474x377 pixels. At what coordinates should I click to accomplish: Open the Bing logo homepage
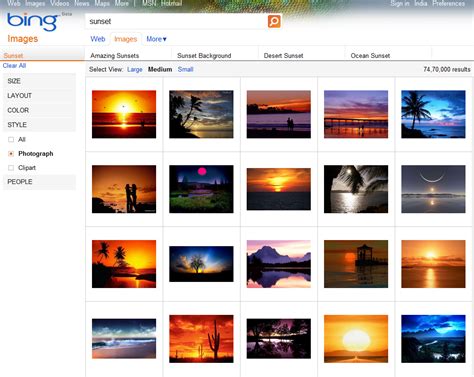(32, 22)
